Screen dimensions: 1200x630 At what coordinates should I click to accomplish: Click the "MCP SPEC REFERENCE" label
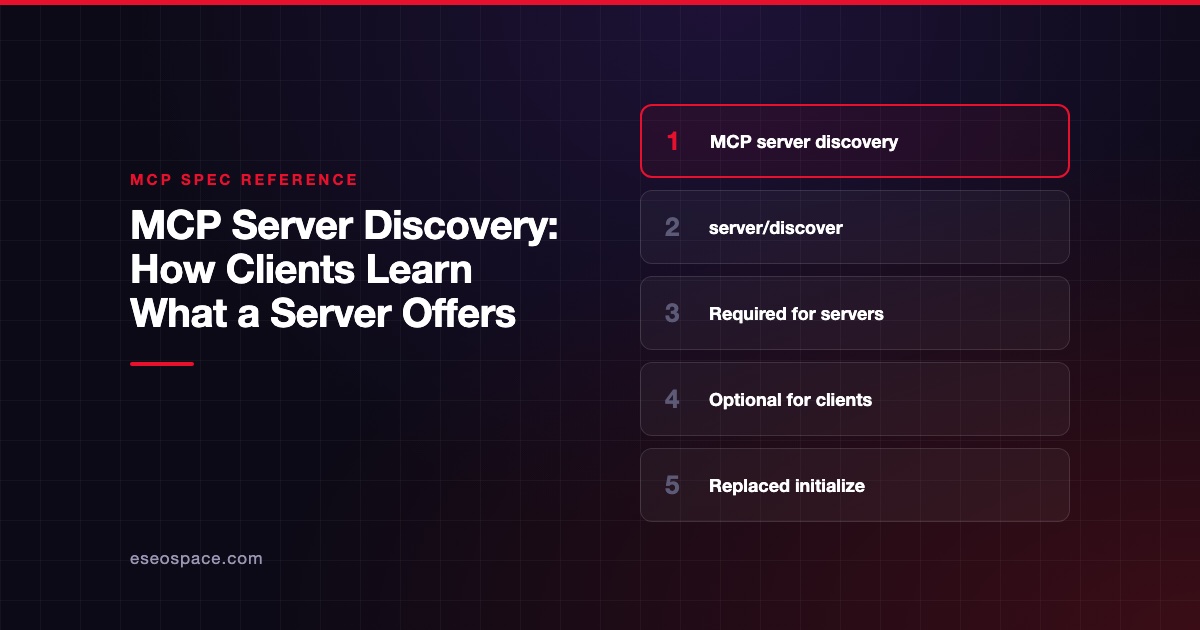point(244,180)
